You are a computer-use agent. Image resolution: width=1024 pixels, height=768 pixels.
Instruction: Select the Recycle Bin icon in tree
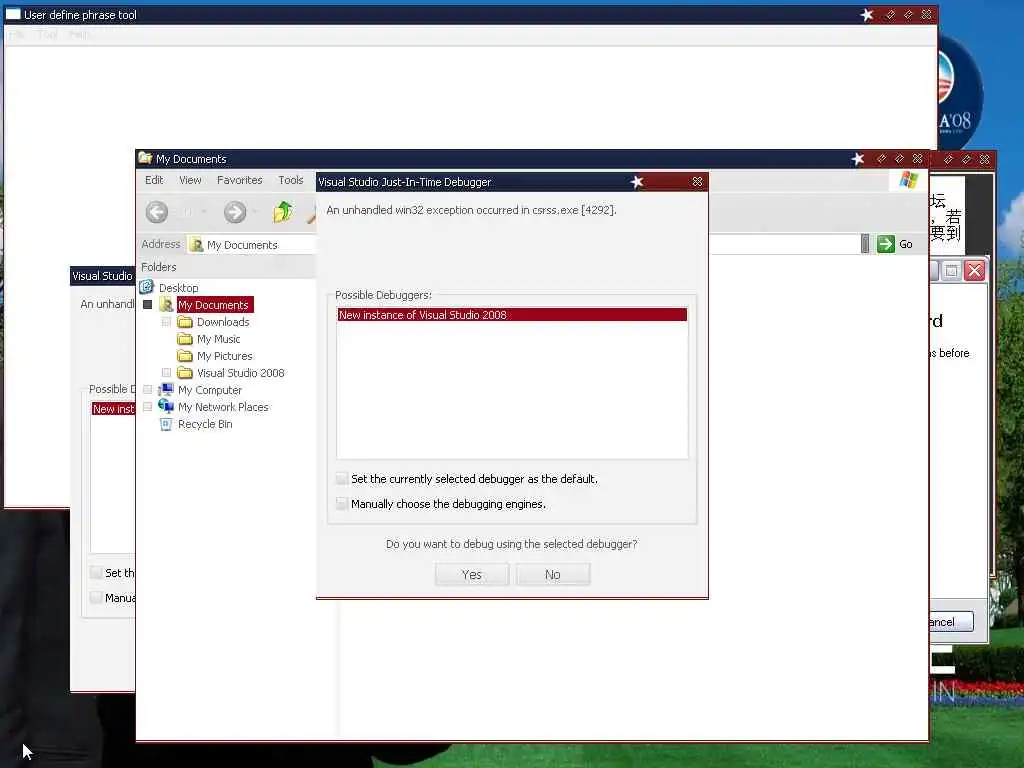166,424
